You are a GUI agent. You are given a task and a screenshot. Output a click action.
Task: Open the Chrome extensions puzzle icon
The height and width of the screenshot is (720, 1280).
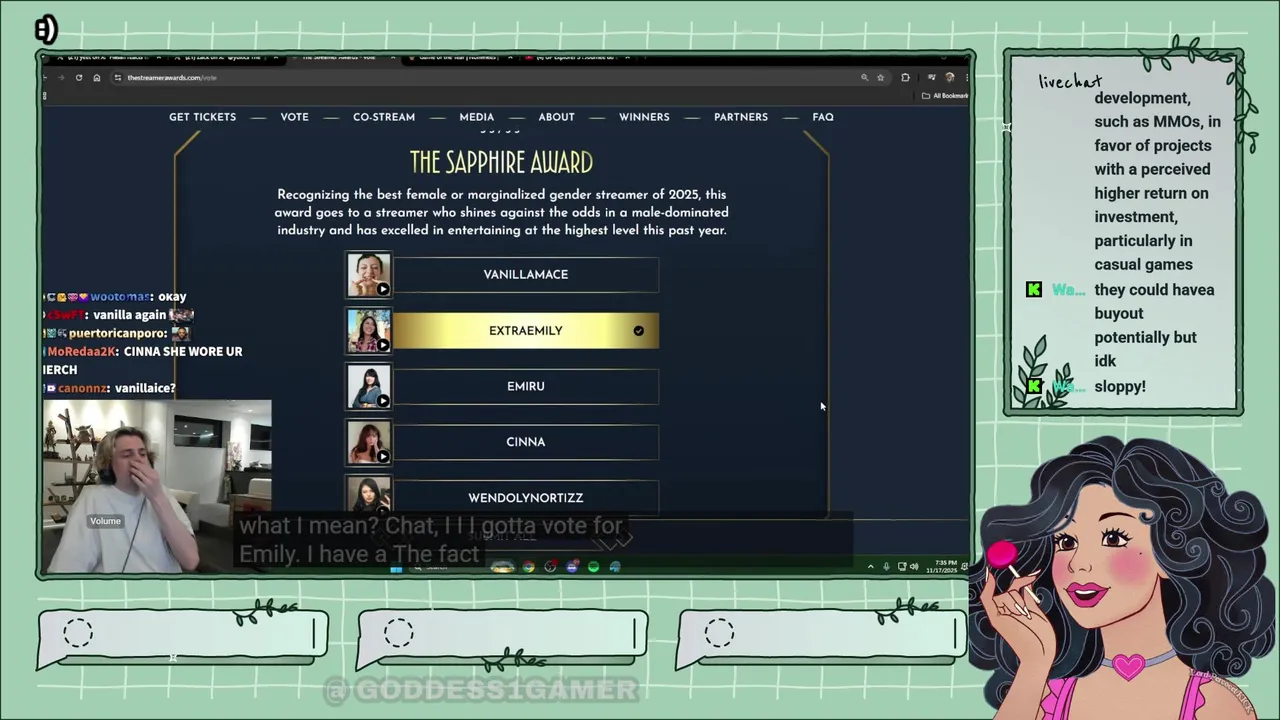pos(905,78)
